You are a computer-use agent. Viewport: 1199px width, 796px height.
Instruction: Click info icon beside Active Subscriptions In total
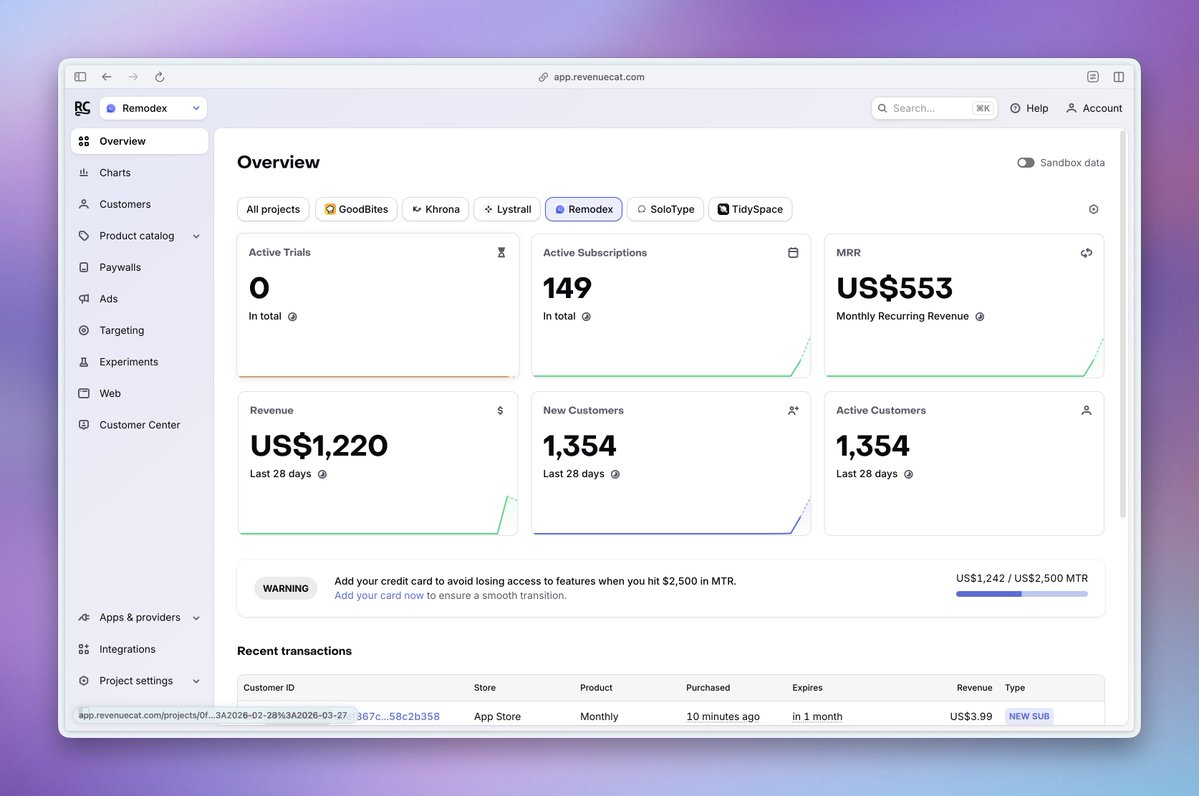(x=586, y=317)
